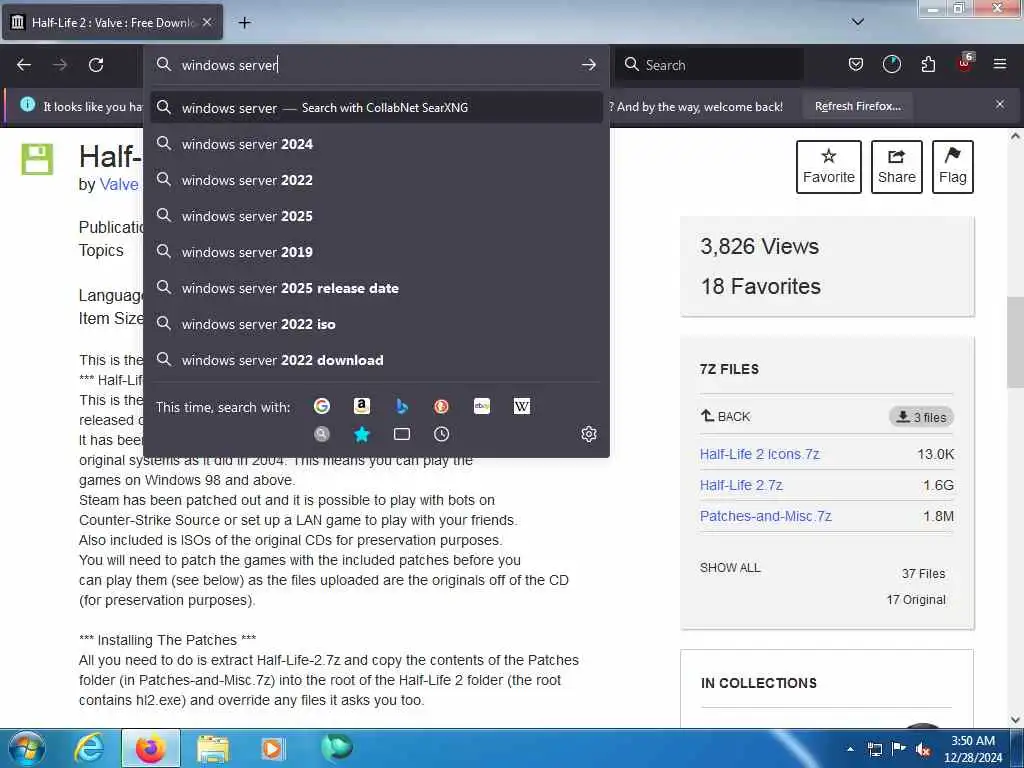
Task: Select suggestion windows server 2019
Action: (x=376, y=251)
